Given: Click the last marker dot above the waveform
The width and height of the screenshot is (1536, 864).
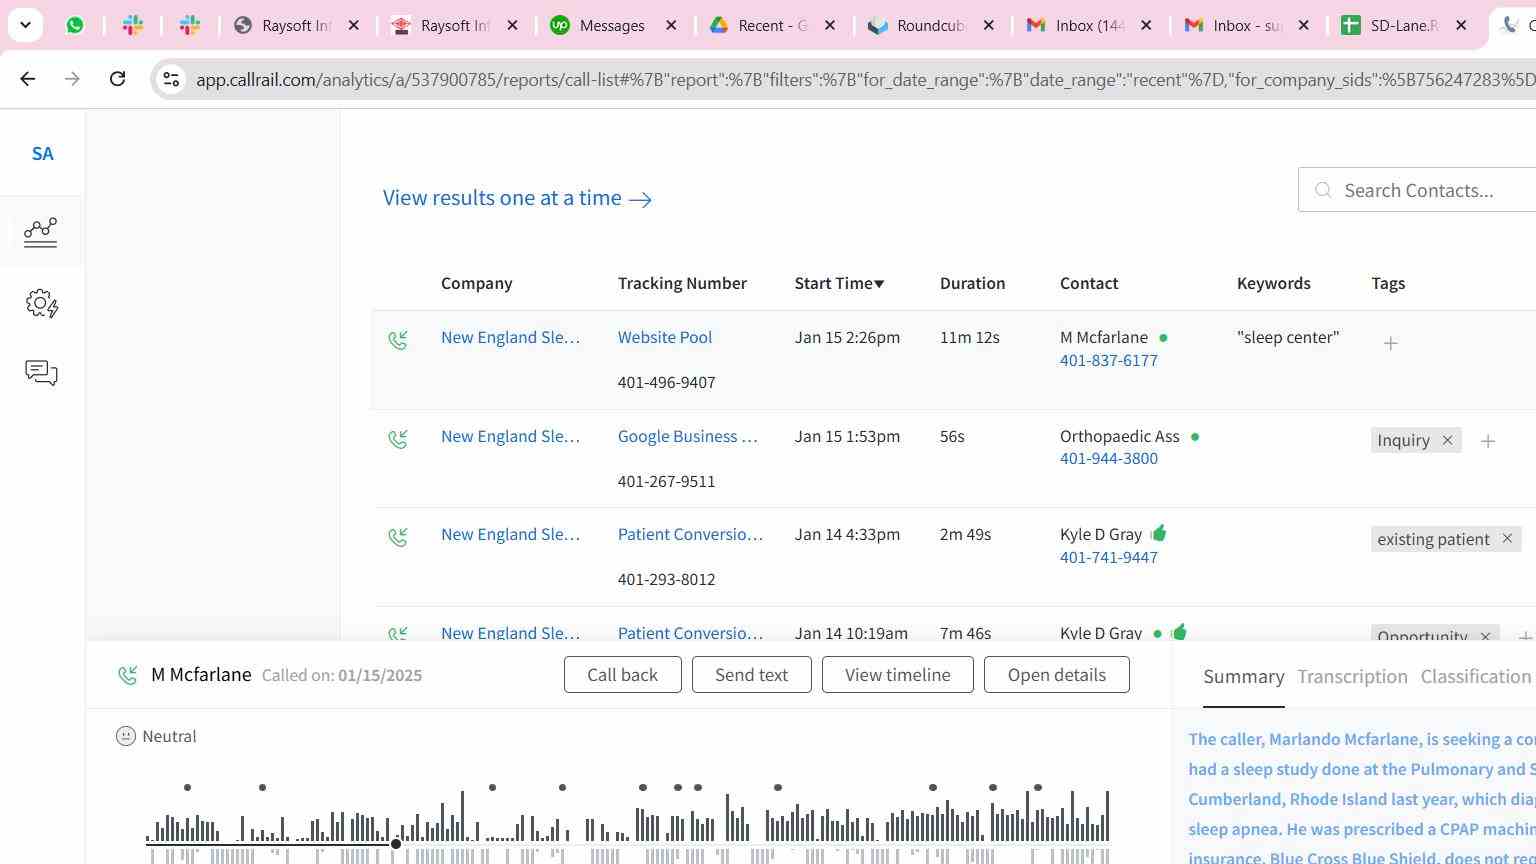Looking at the screenshot, I should [1038, 788].
